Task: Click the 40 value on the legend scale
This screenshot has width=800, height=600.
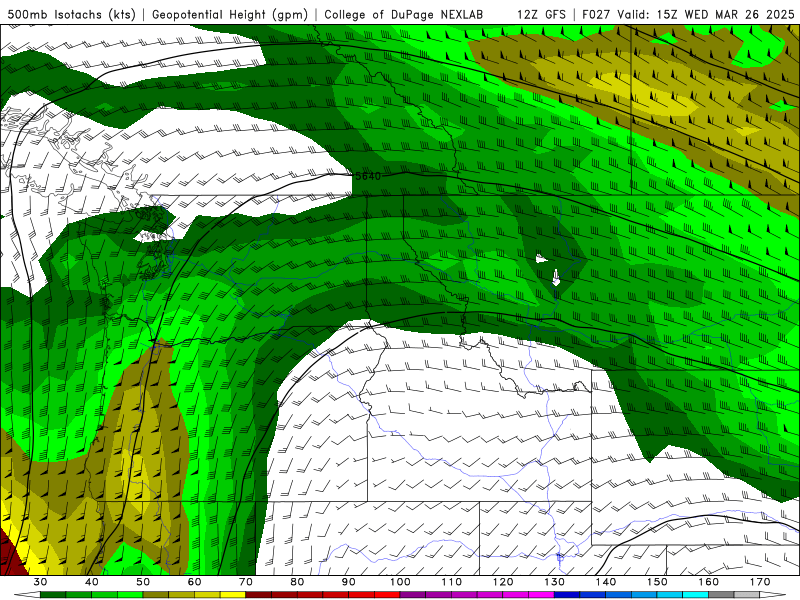Action: point(92,582)
